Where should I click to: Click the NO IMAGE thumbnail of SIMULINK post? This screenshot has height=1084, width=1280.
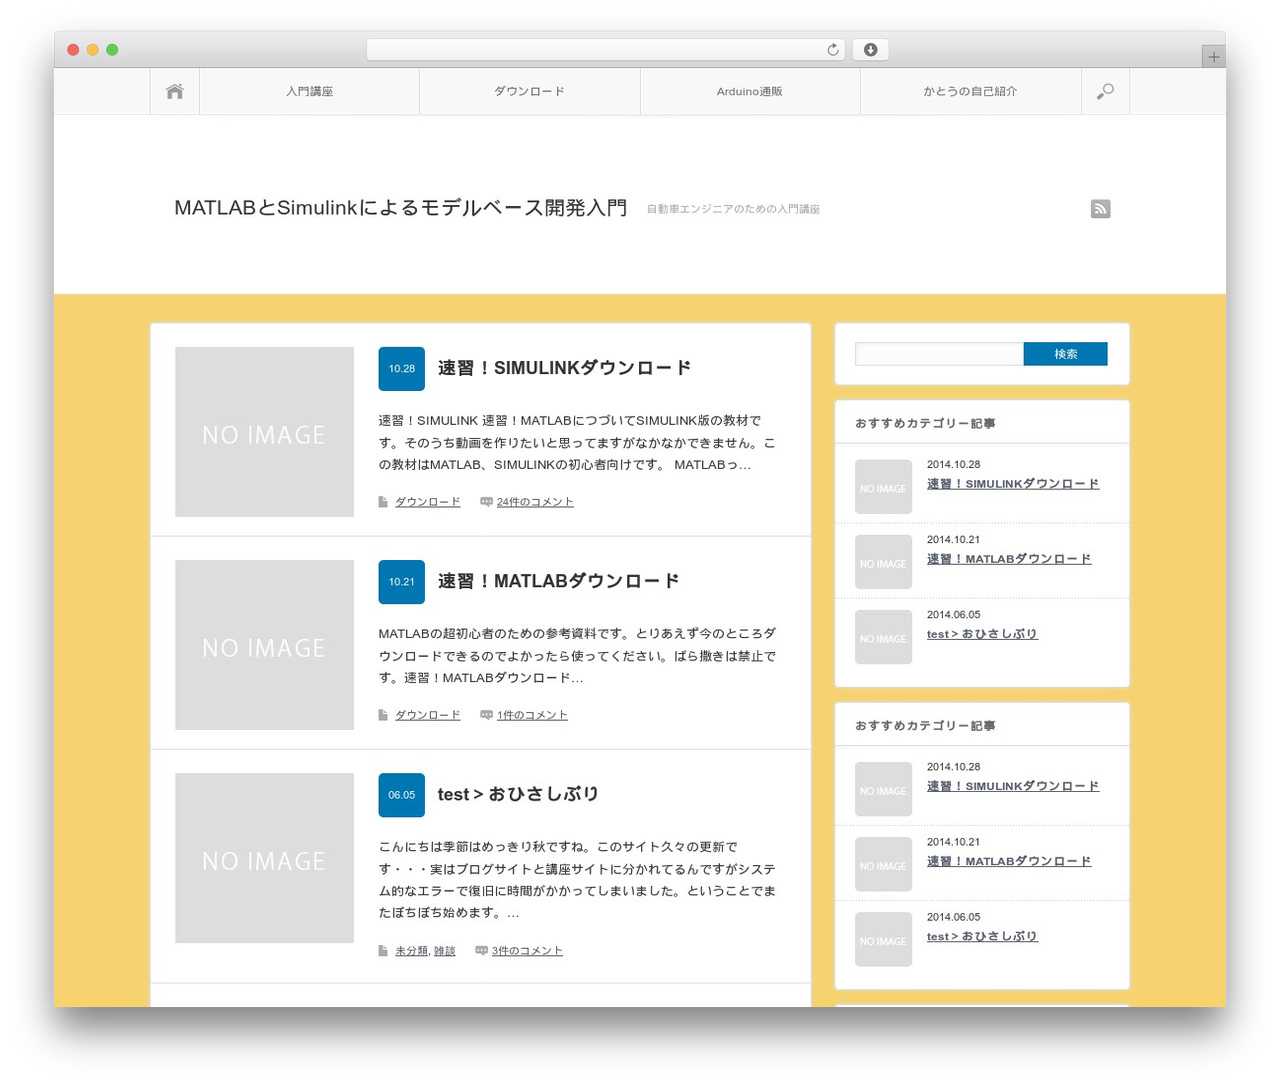point(264,432)
